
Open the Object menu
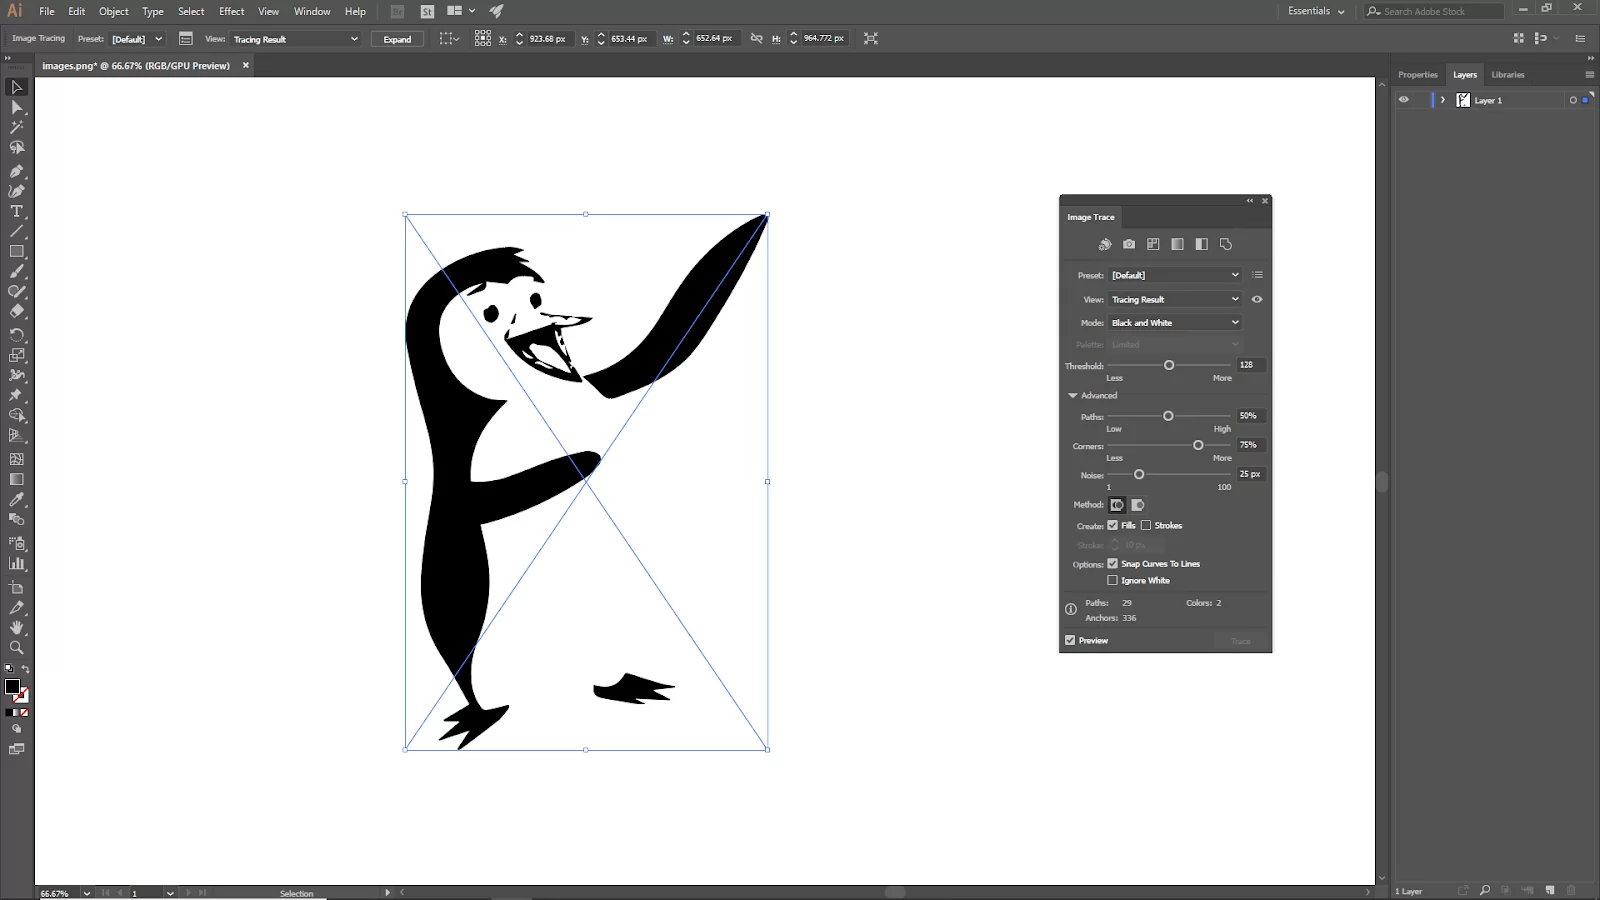tap(114, 11)
